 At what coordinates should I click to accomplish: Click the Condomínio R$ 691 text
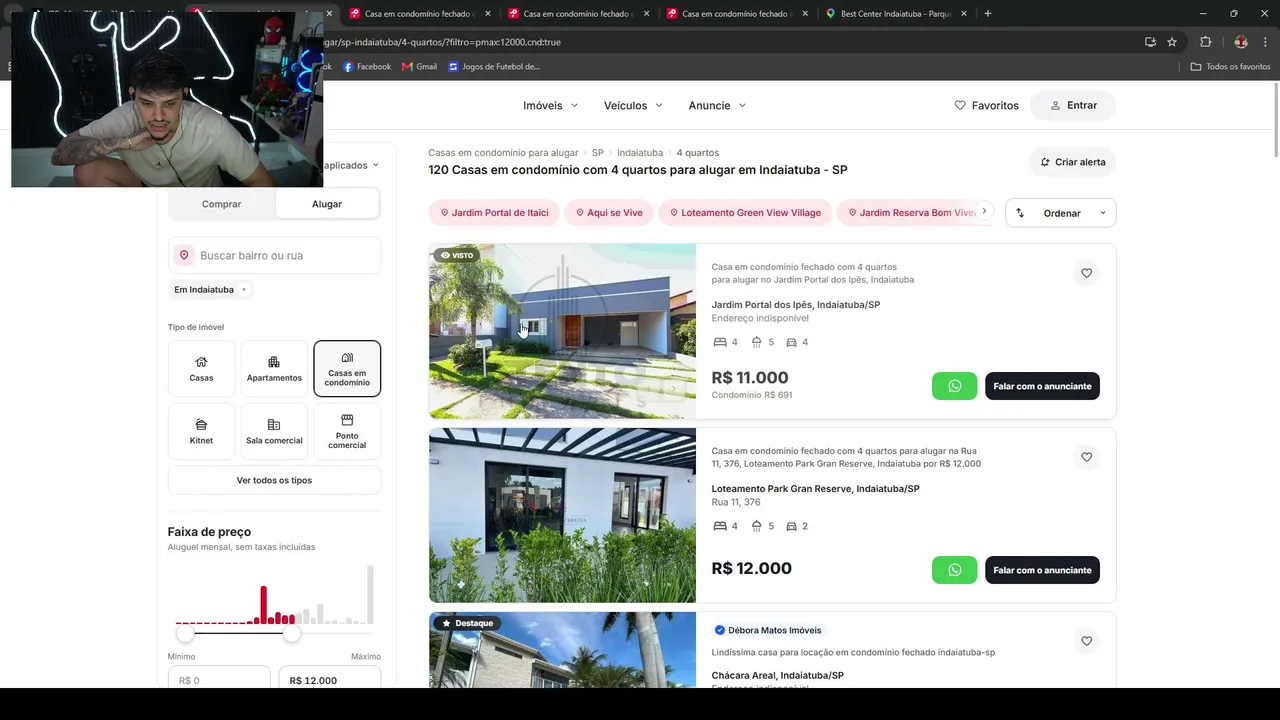click(752, 395)
